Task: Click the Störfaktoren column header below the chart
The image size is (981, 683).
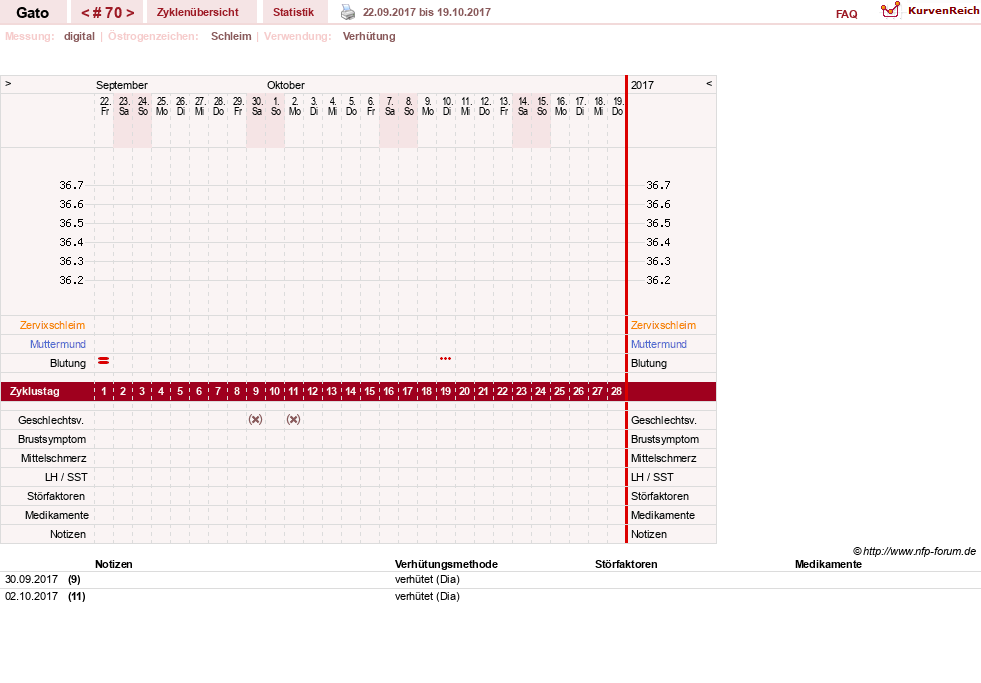Action: pos(626,564)
